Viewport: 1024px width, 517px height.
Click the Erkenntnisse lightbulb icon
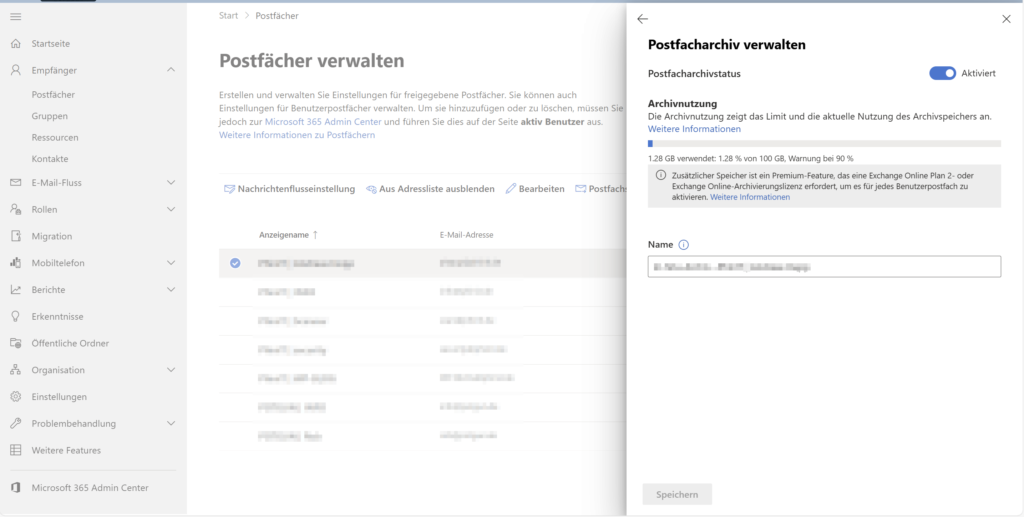click(15, 316)
